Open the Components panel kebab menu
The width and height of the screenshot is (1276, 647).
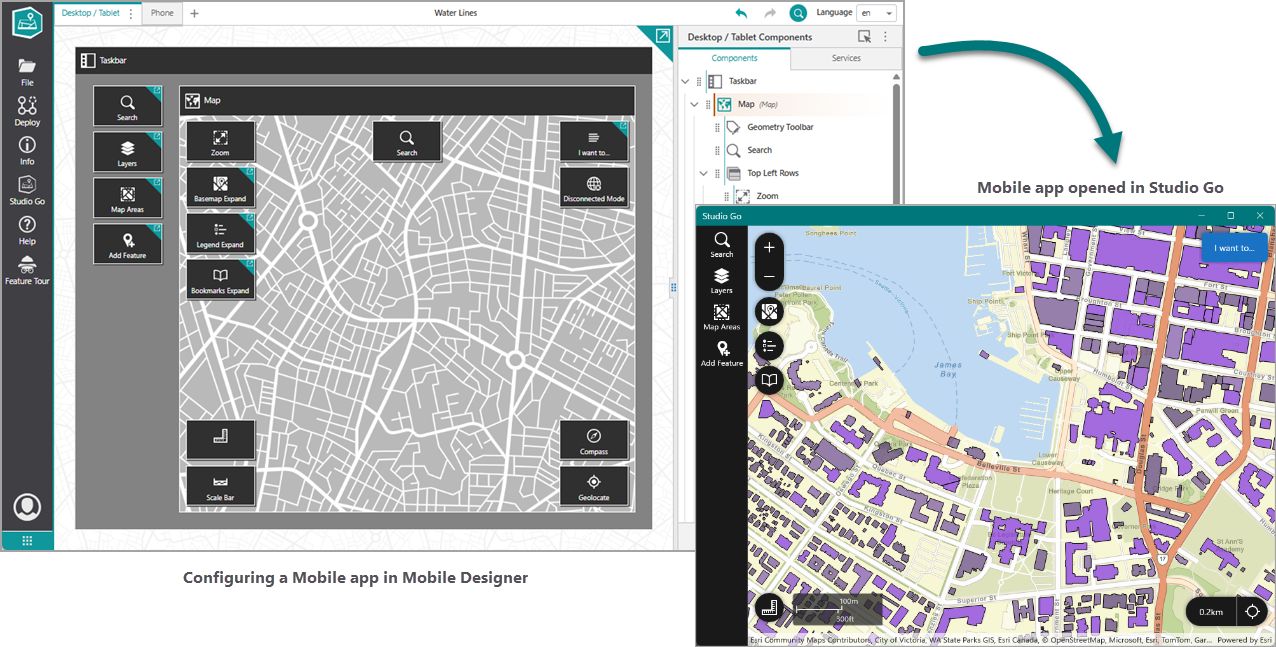(886, 37)
